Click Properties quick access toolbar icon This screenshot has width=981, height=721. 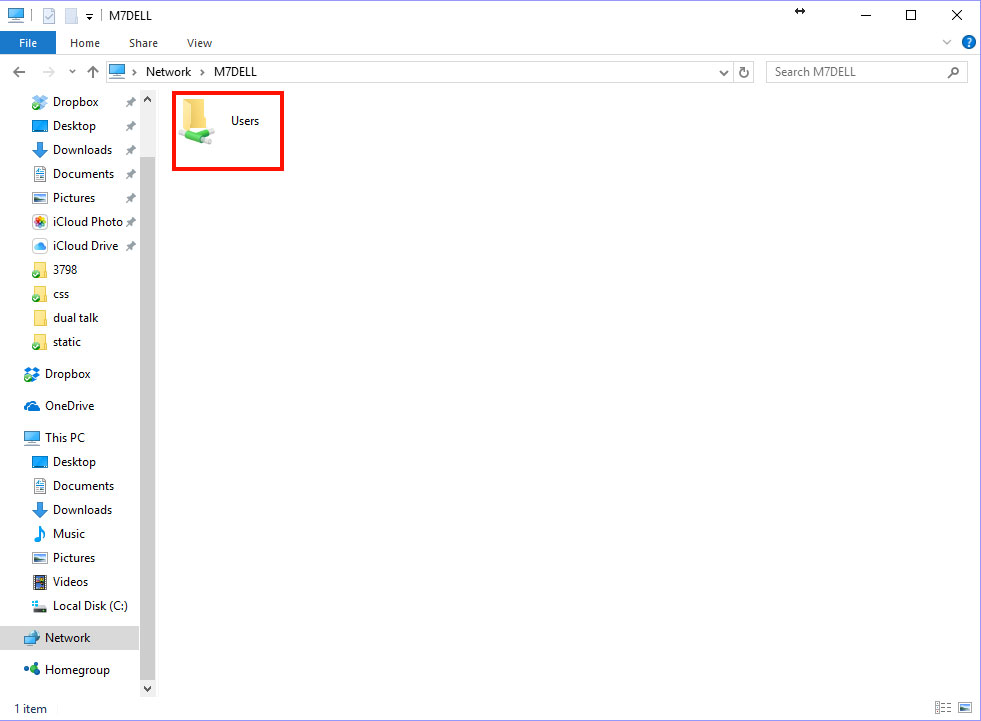tap(49, 16)
